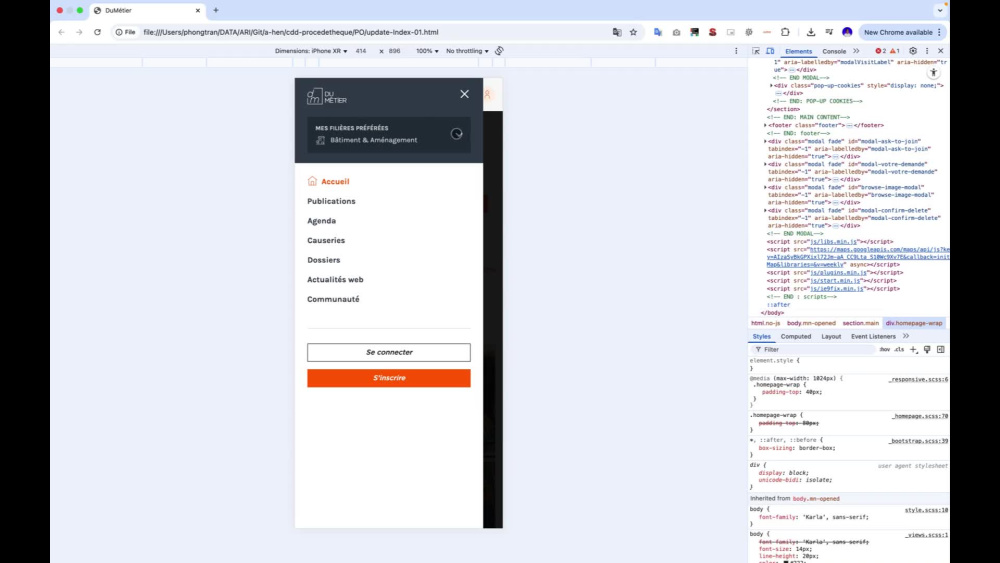Screen dimensions: 1000x563
Task: Select body.mn-opened in the breadcrumb
Action: [811, 323]
